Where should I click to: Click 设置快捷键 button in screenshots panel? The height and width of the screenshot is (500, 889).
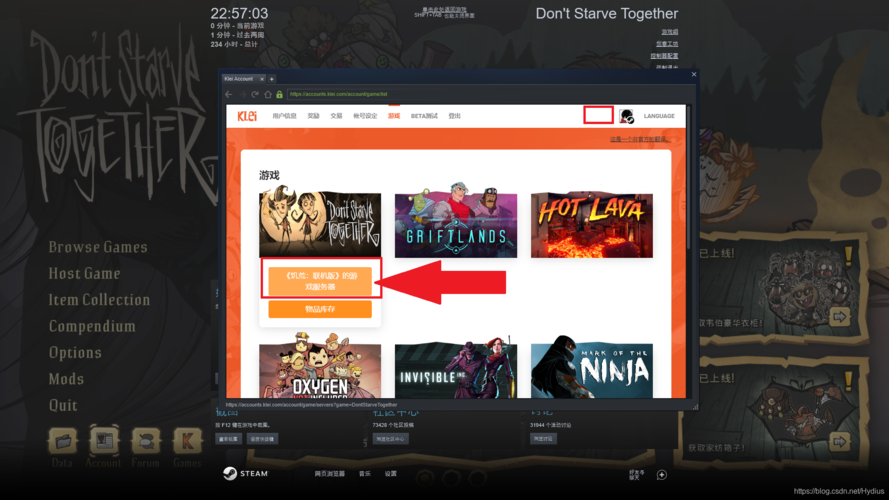coord(263,439)
